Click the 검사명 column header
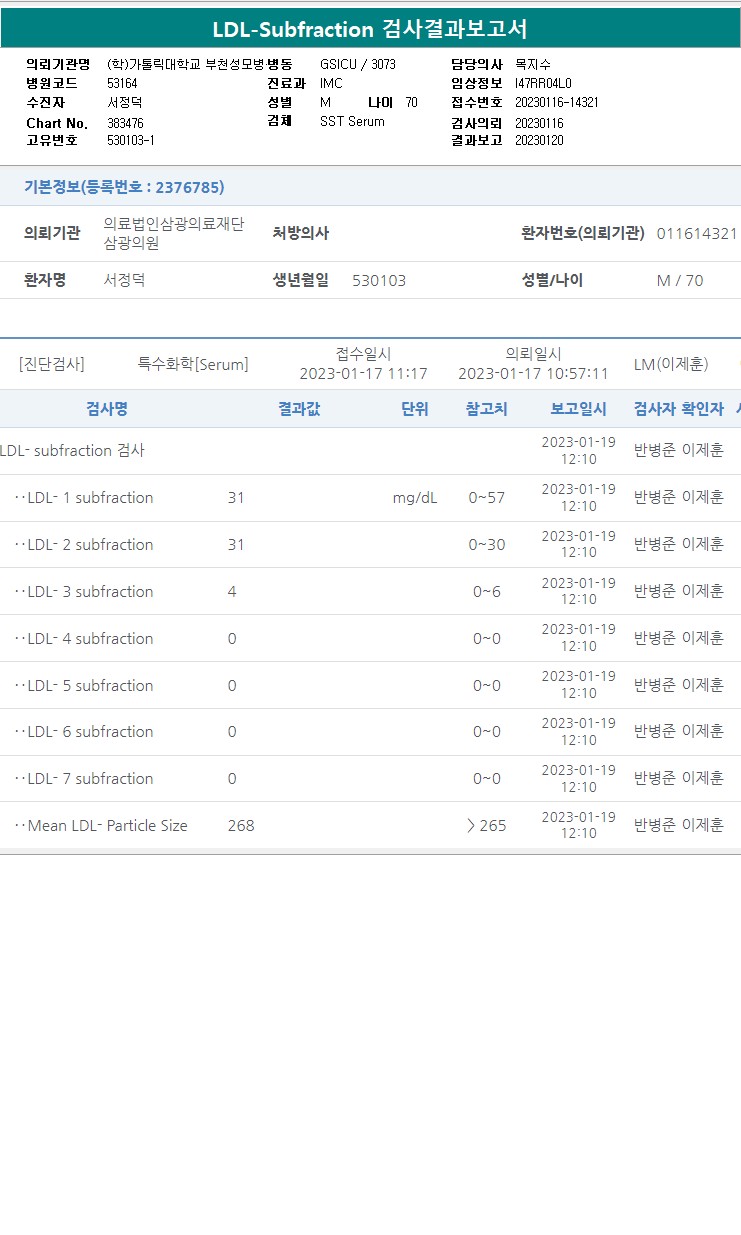 [106, 409]
